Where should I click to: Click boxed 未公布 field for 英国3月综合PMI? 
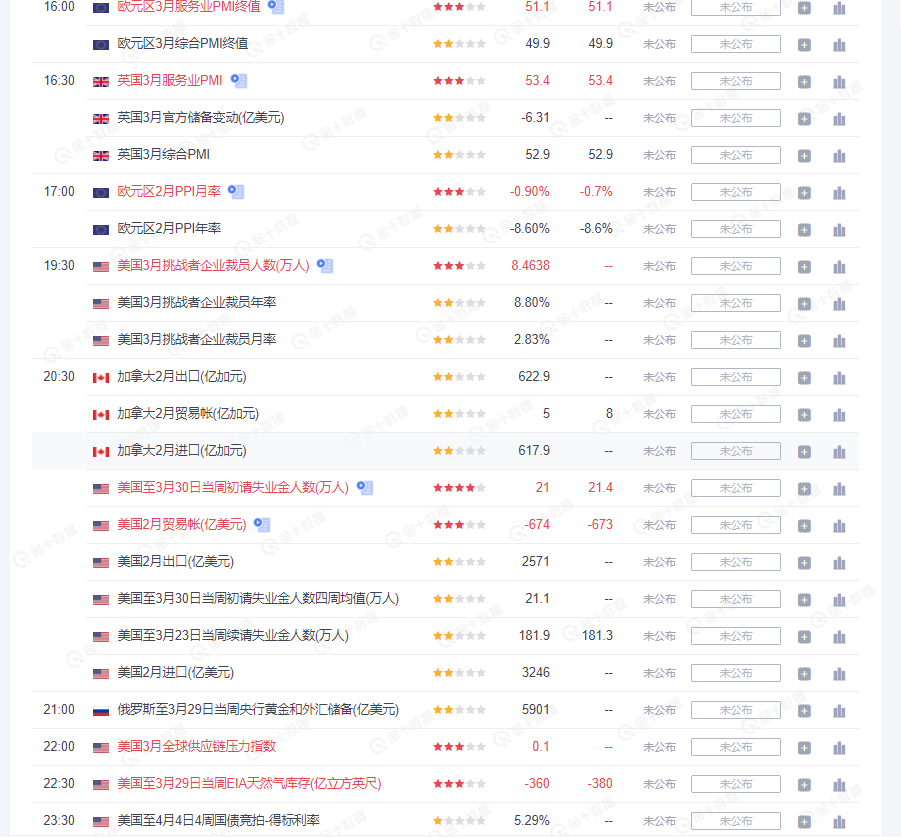(736, 155)
